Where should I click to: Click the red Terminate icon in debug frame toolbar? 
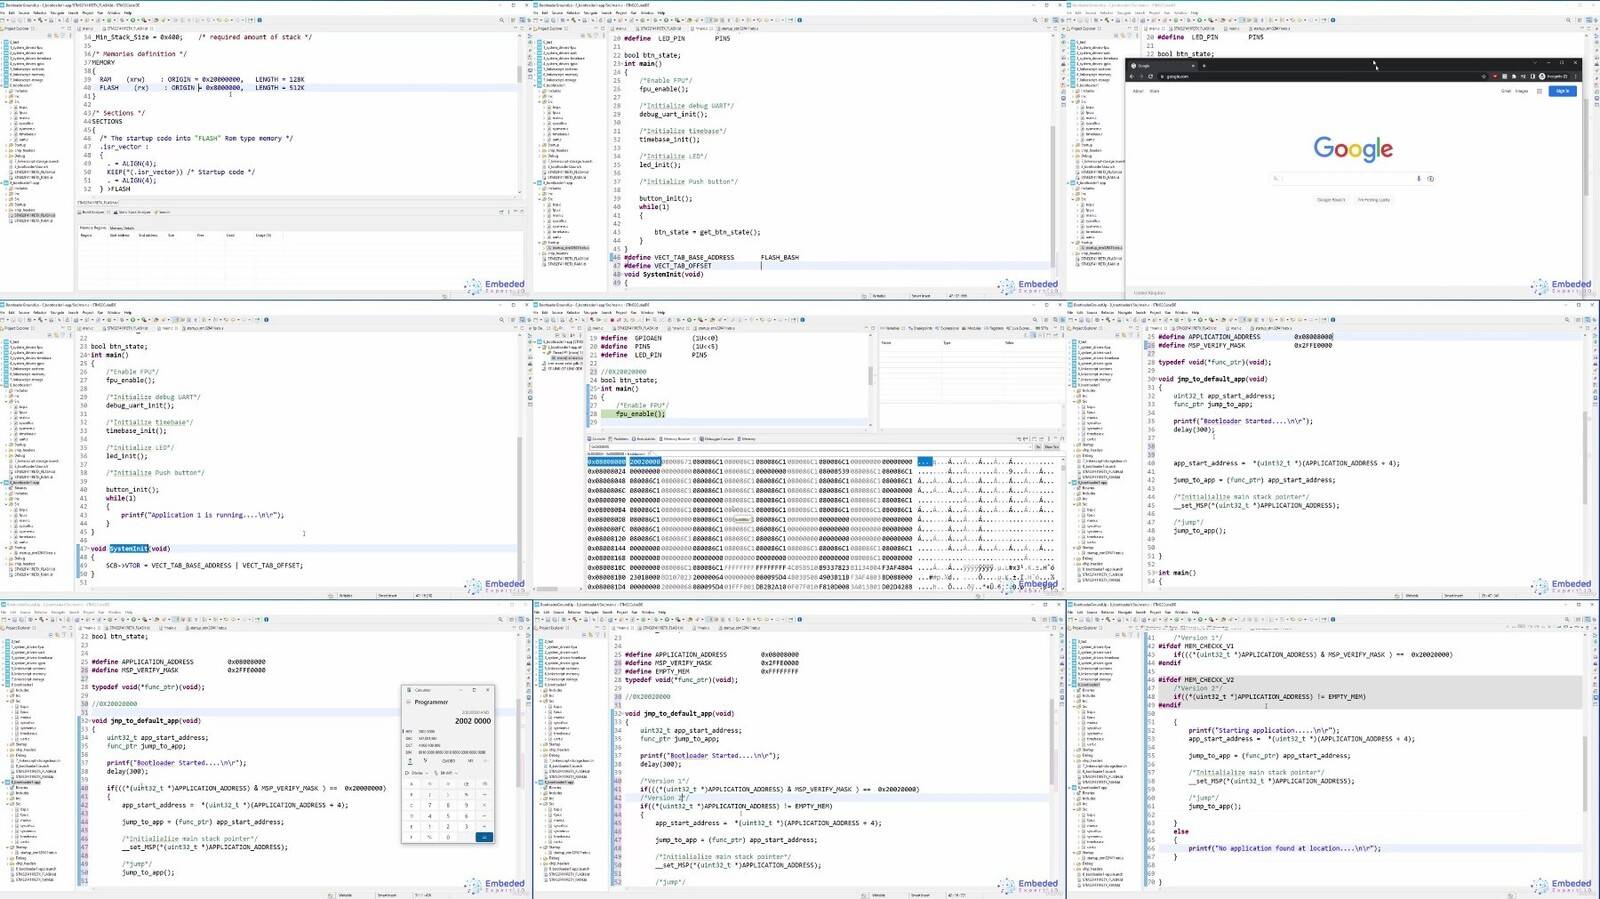(x=612, y=320)
